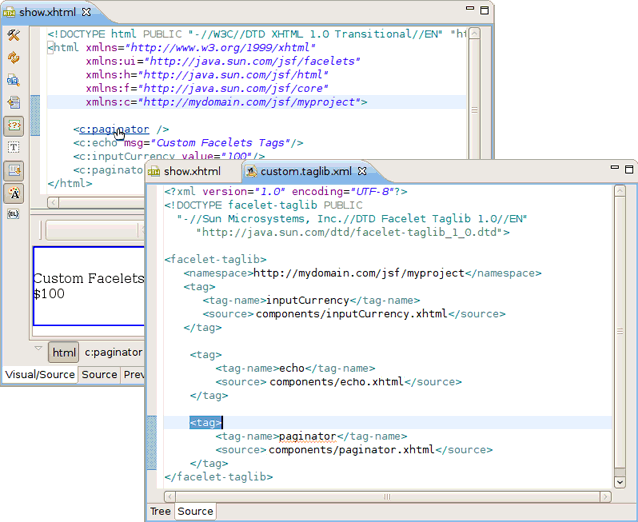Minimize the back show.xhtml editor pane
The height and width of the screenshot is (522, 638).
(x=470, y=8)
